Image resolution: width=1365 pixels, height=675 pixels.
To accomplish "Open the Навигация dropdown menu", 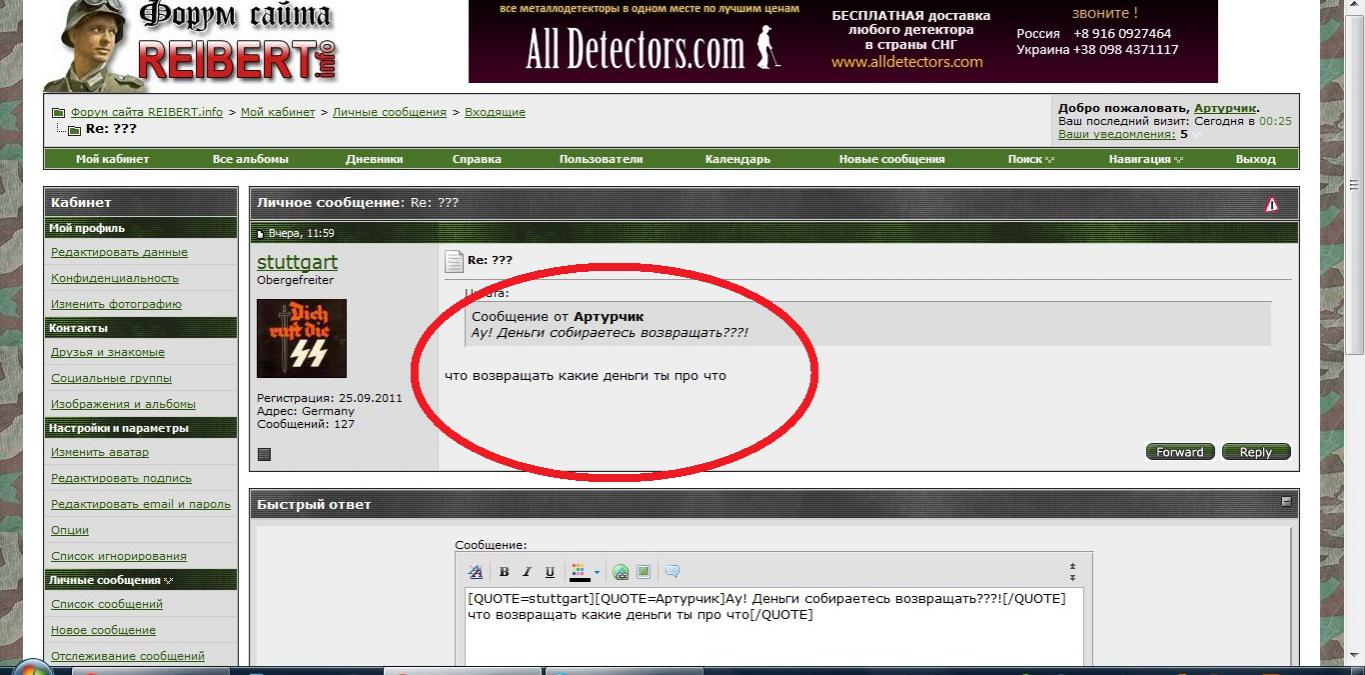I will click(x=1145, y=159).
